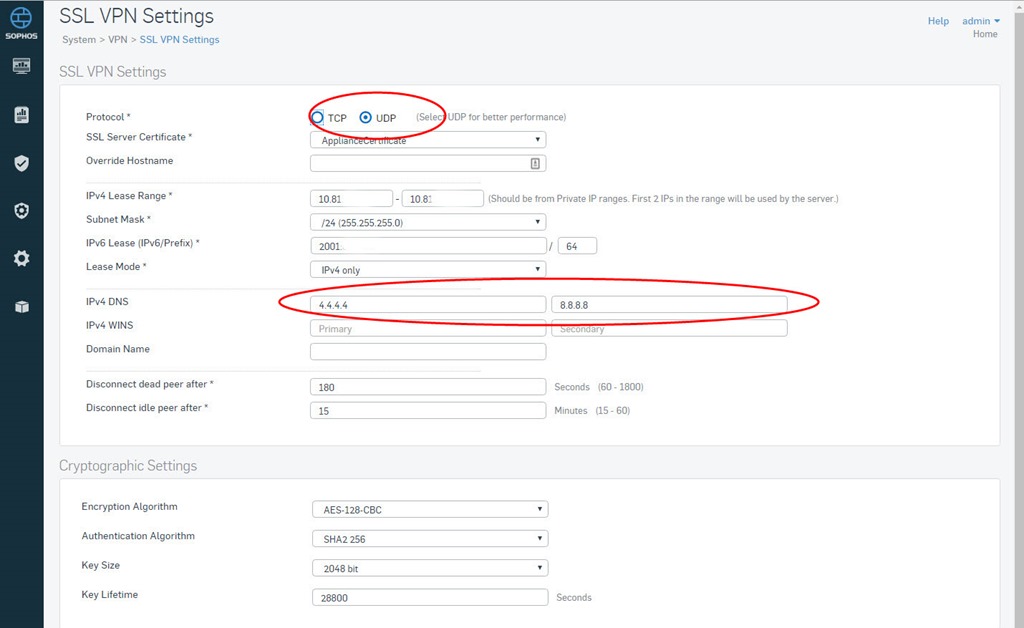Screen dimensions: 1024x628
Task: Click the Sophos logo icon
Action: [21, 23]
